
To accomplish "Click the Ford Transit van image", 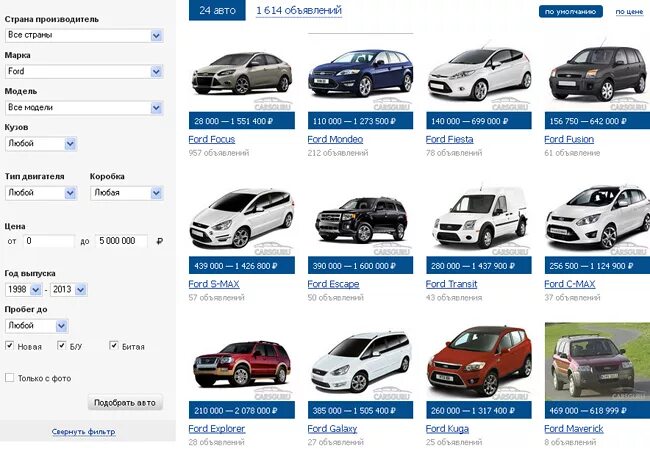I will click(479, 217).
